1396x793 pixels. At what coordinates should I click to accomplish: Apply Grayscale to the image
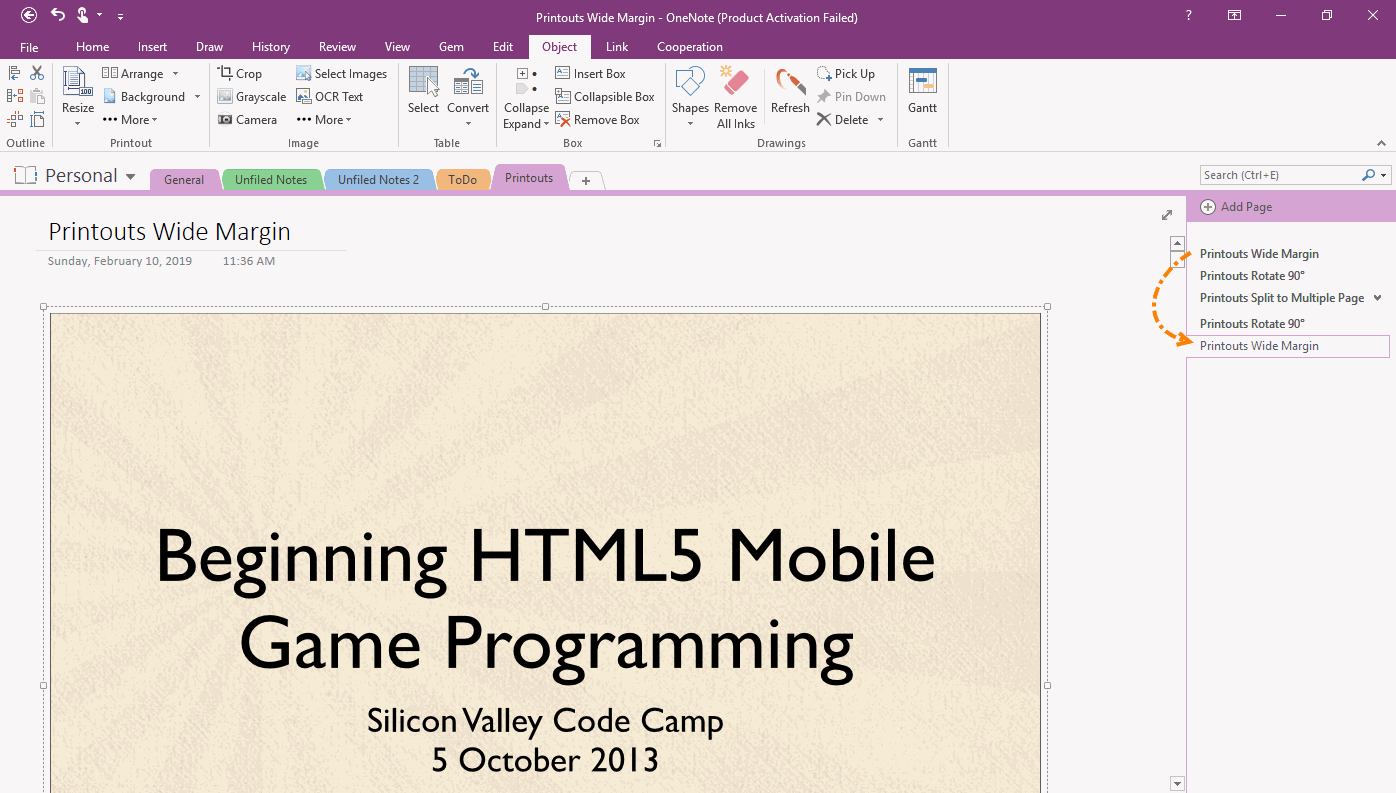pyautogui.click(x=252, y=97)
